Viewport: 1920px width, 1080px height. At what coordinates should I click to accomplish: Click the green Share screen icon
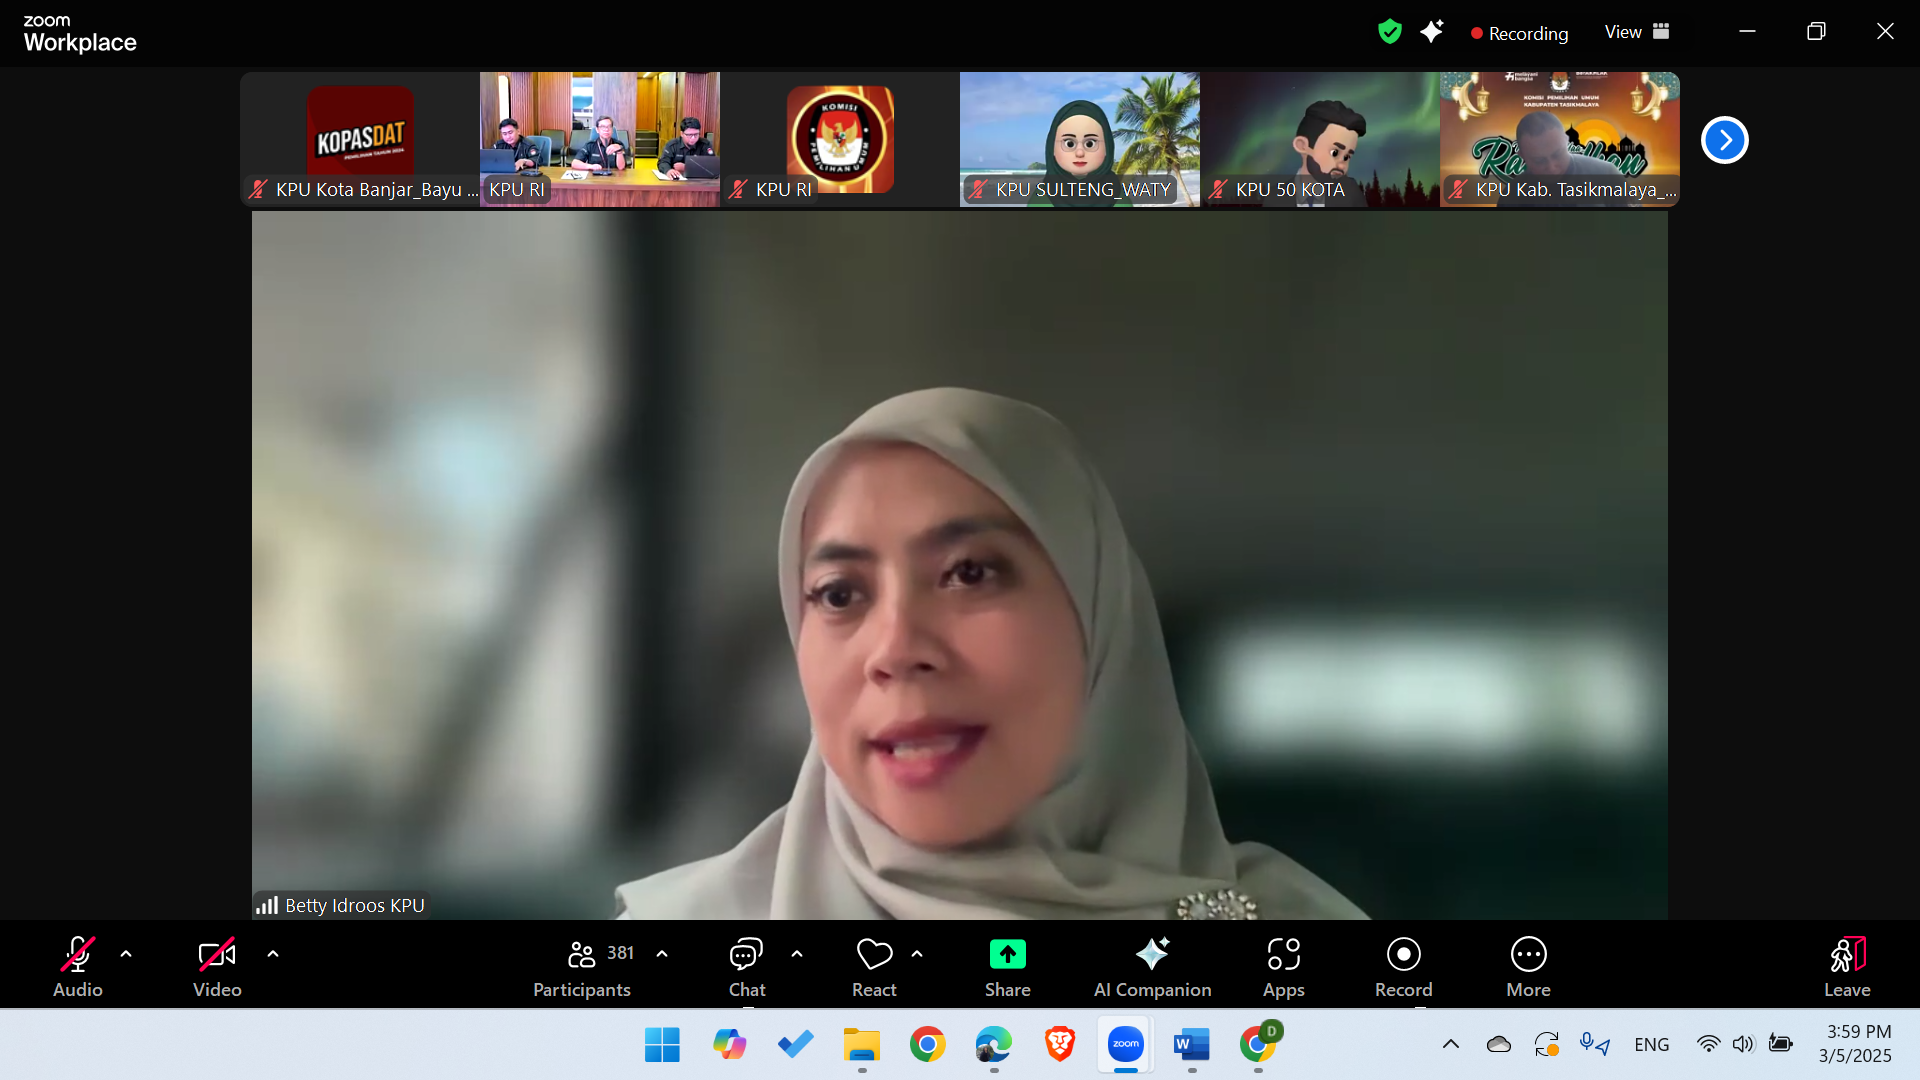[1007, 955]
